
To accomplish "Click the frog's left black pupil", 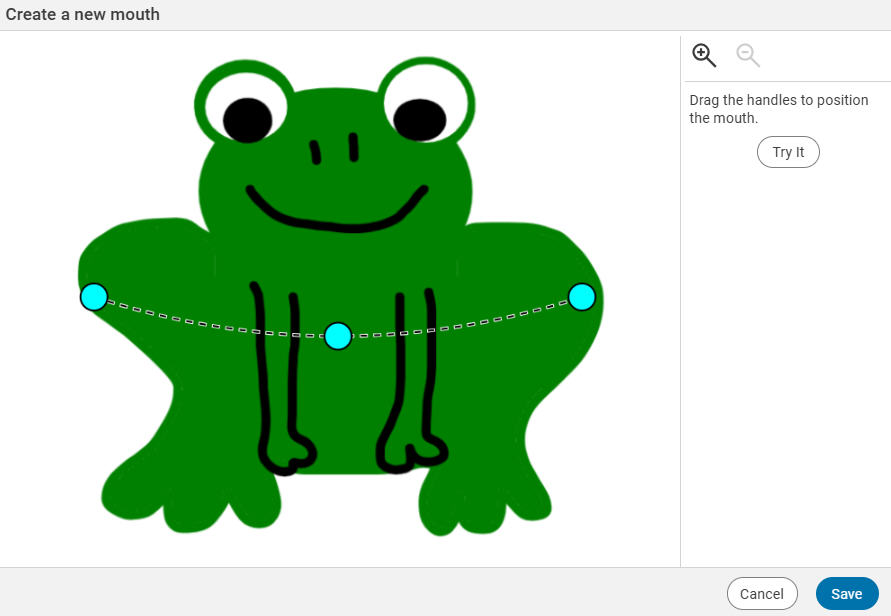I will pos(247,120).
